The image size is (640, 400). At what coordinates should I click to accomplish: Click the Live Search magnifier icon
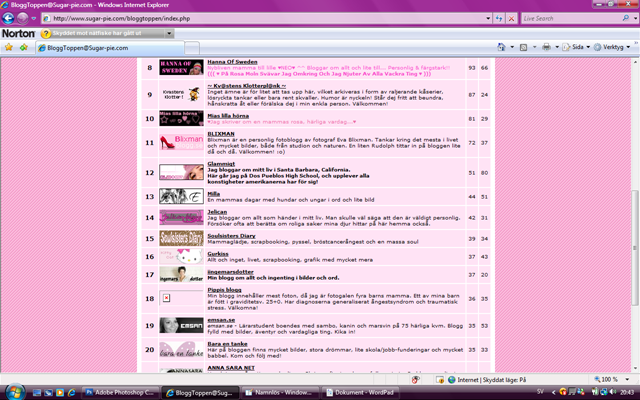[626, 18]
